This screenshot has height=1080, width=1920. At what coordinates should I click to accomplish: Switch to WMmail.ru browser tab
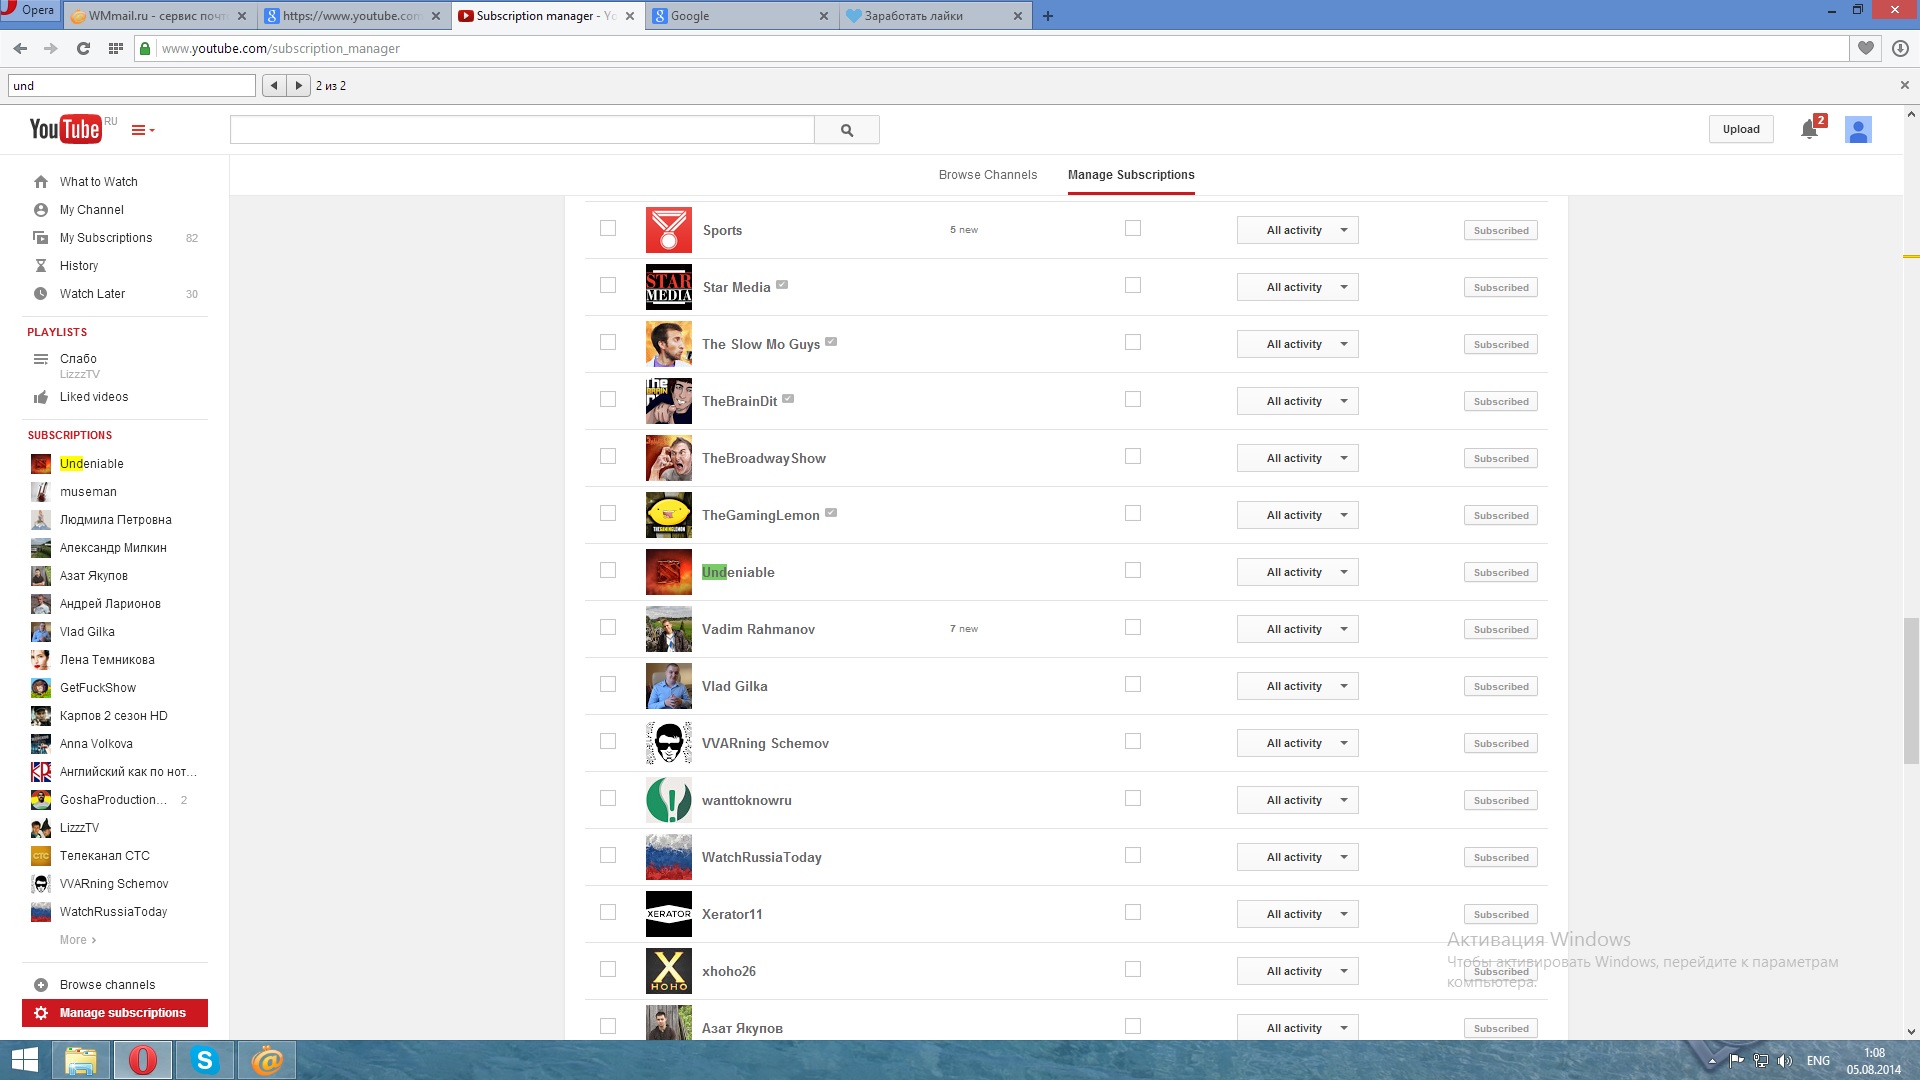click(x=158, y=16)
